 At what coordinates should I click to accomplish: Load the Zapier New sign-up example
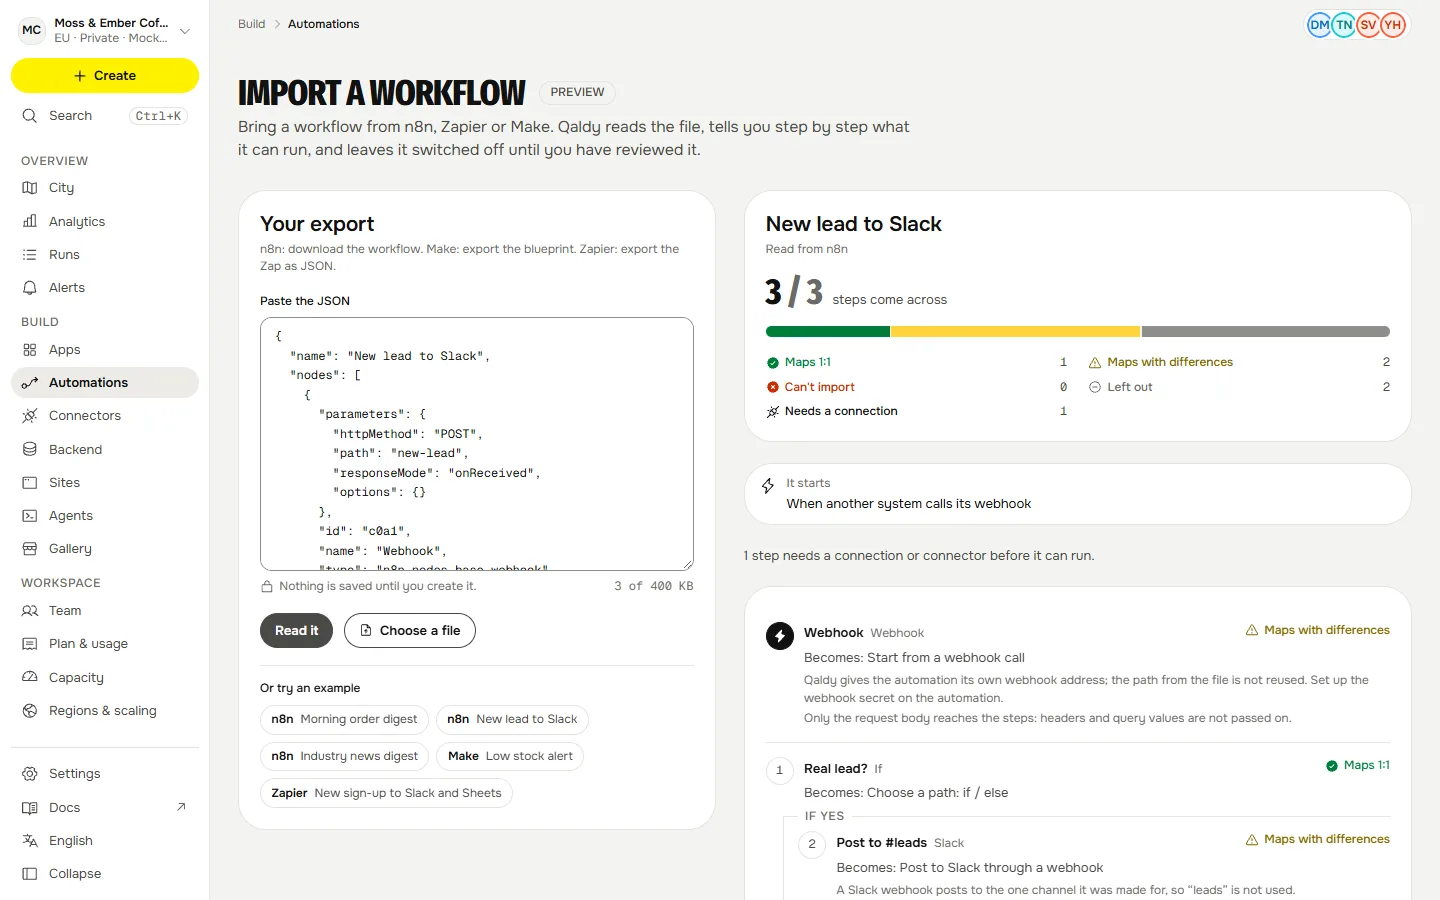tap(386, 793)
